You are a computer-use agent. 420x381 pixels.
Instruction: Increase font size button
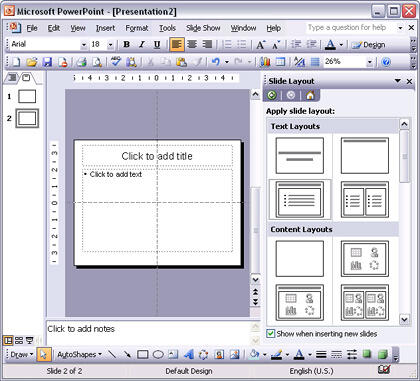click(x=261, y=45)
